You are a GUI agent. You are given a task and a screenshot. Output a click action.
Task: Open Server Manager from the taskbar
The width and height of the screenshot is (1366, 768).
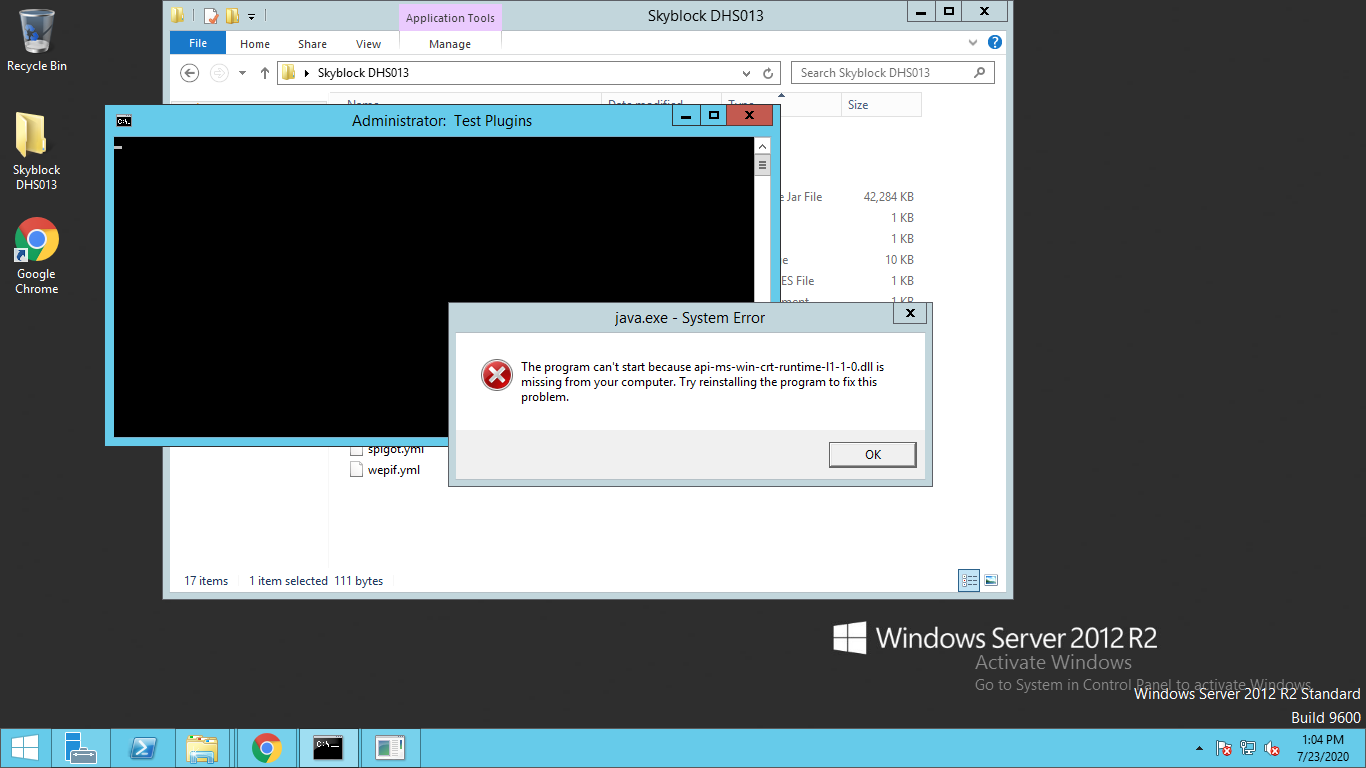80,748
